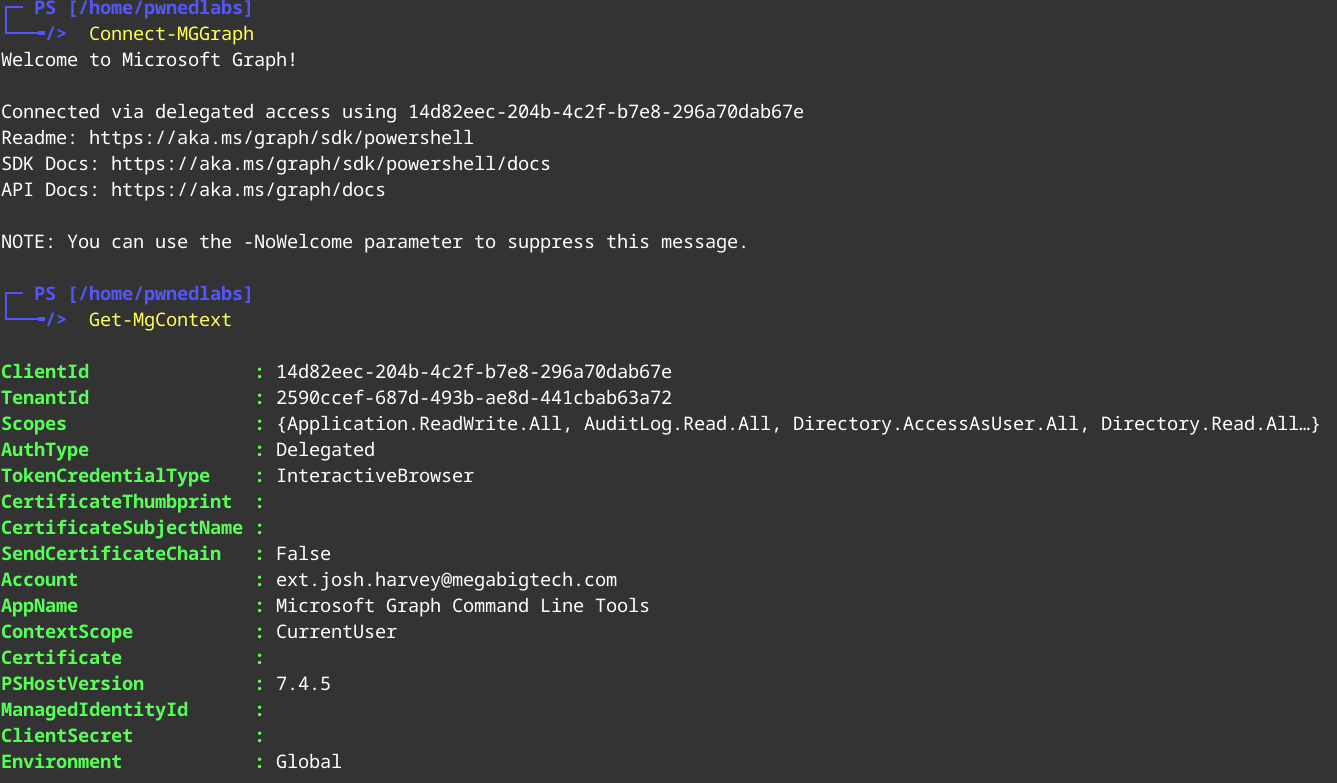Click the SendCertificateChain False value
The width and height of the screenshot is (1337, 783).
pos(303,554)
